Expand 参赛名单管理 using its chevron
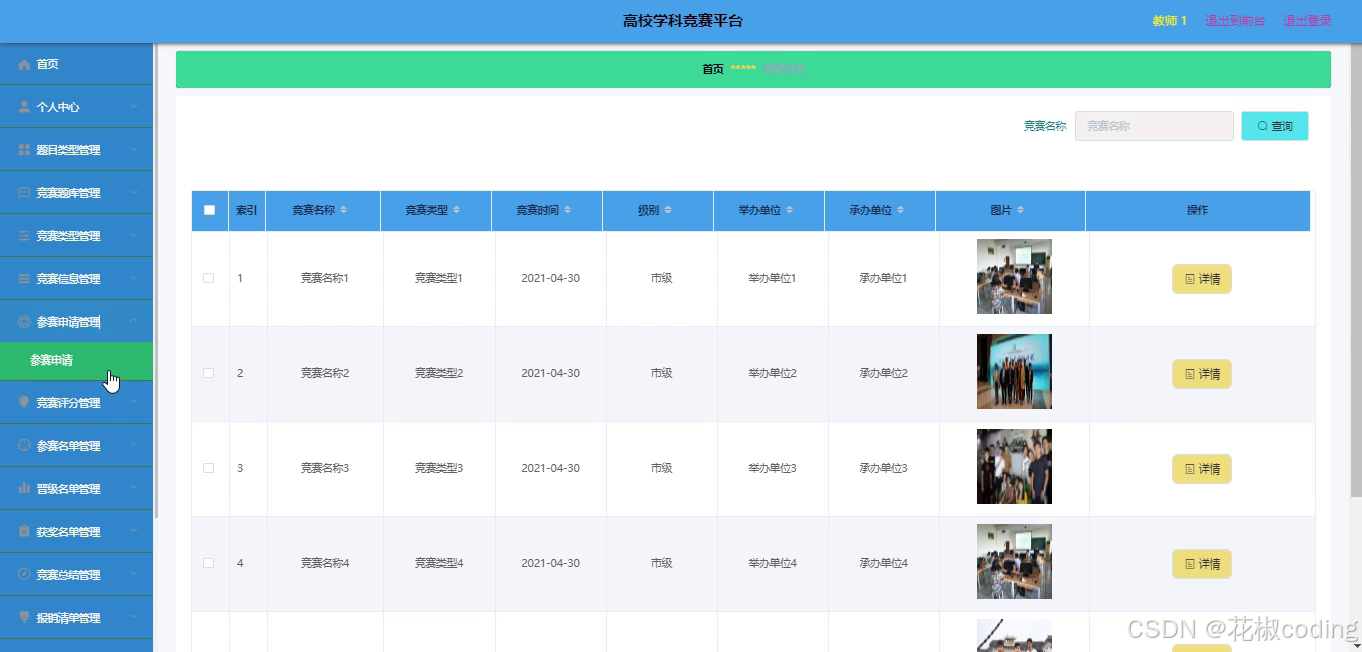 coord(134,446)
